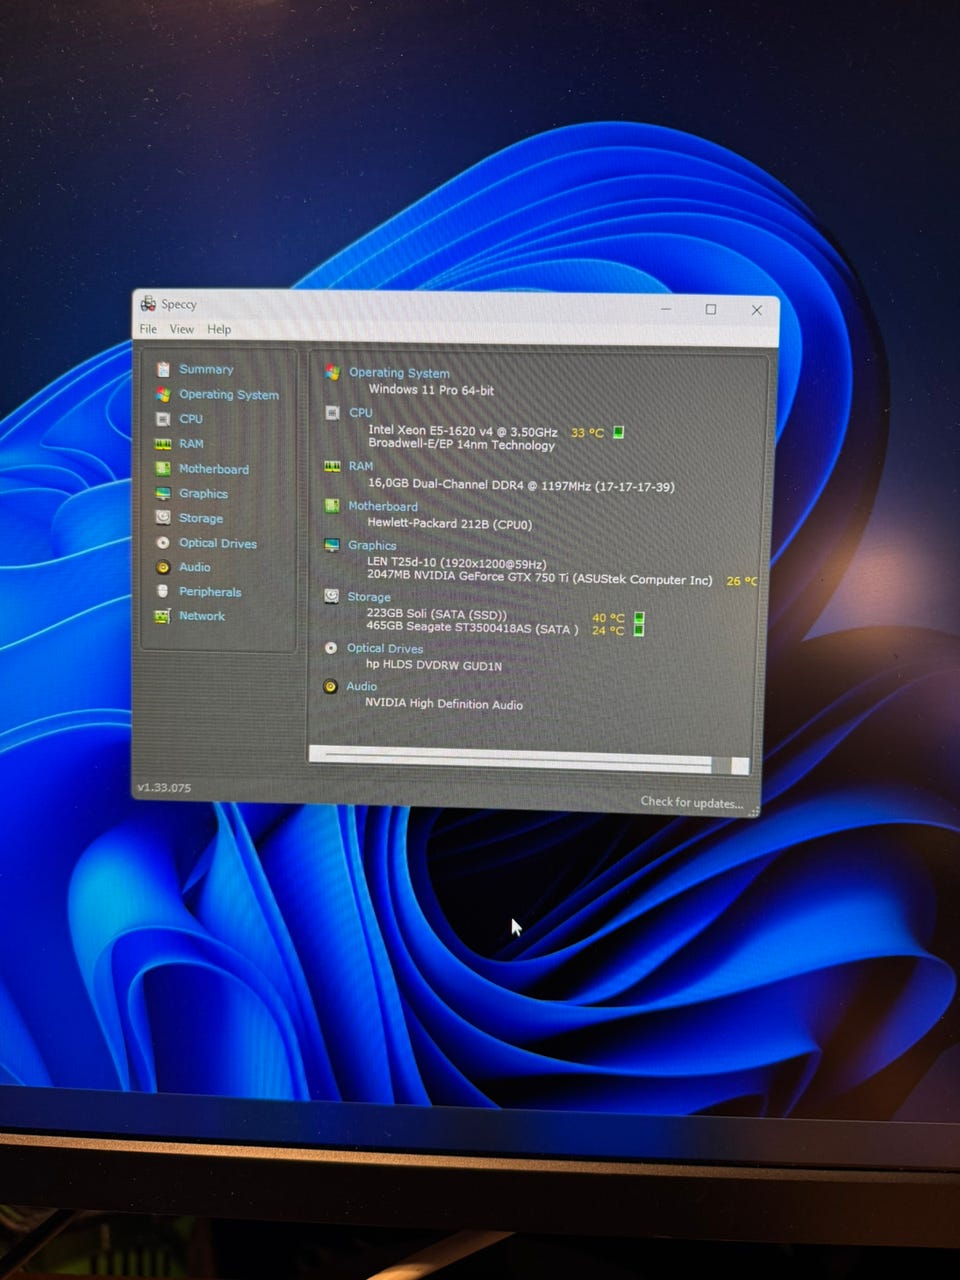The height and width of the screenshot is (1280, 960).
Task: Click the CPU heading link in summary
Action: (x=361, y=412)
